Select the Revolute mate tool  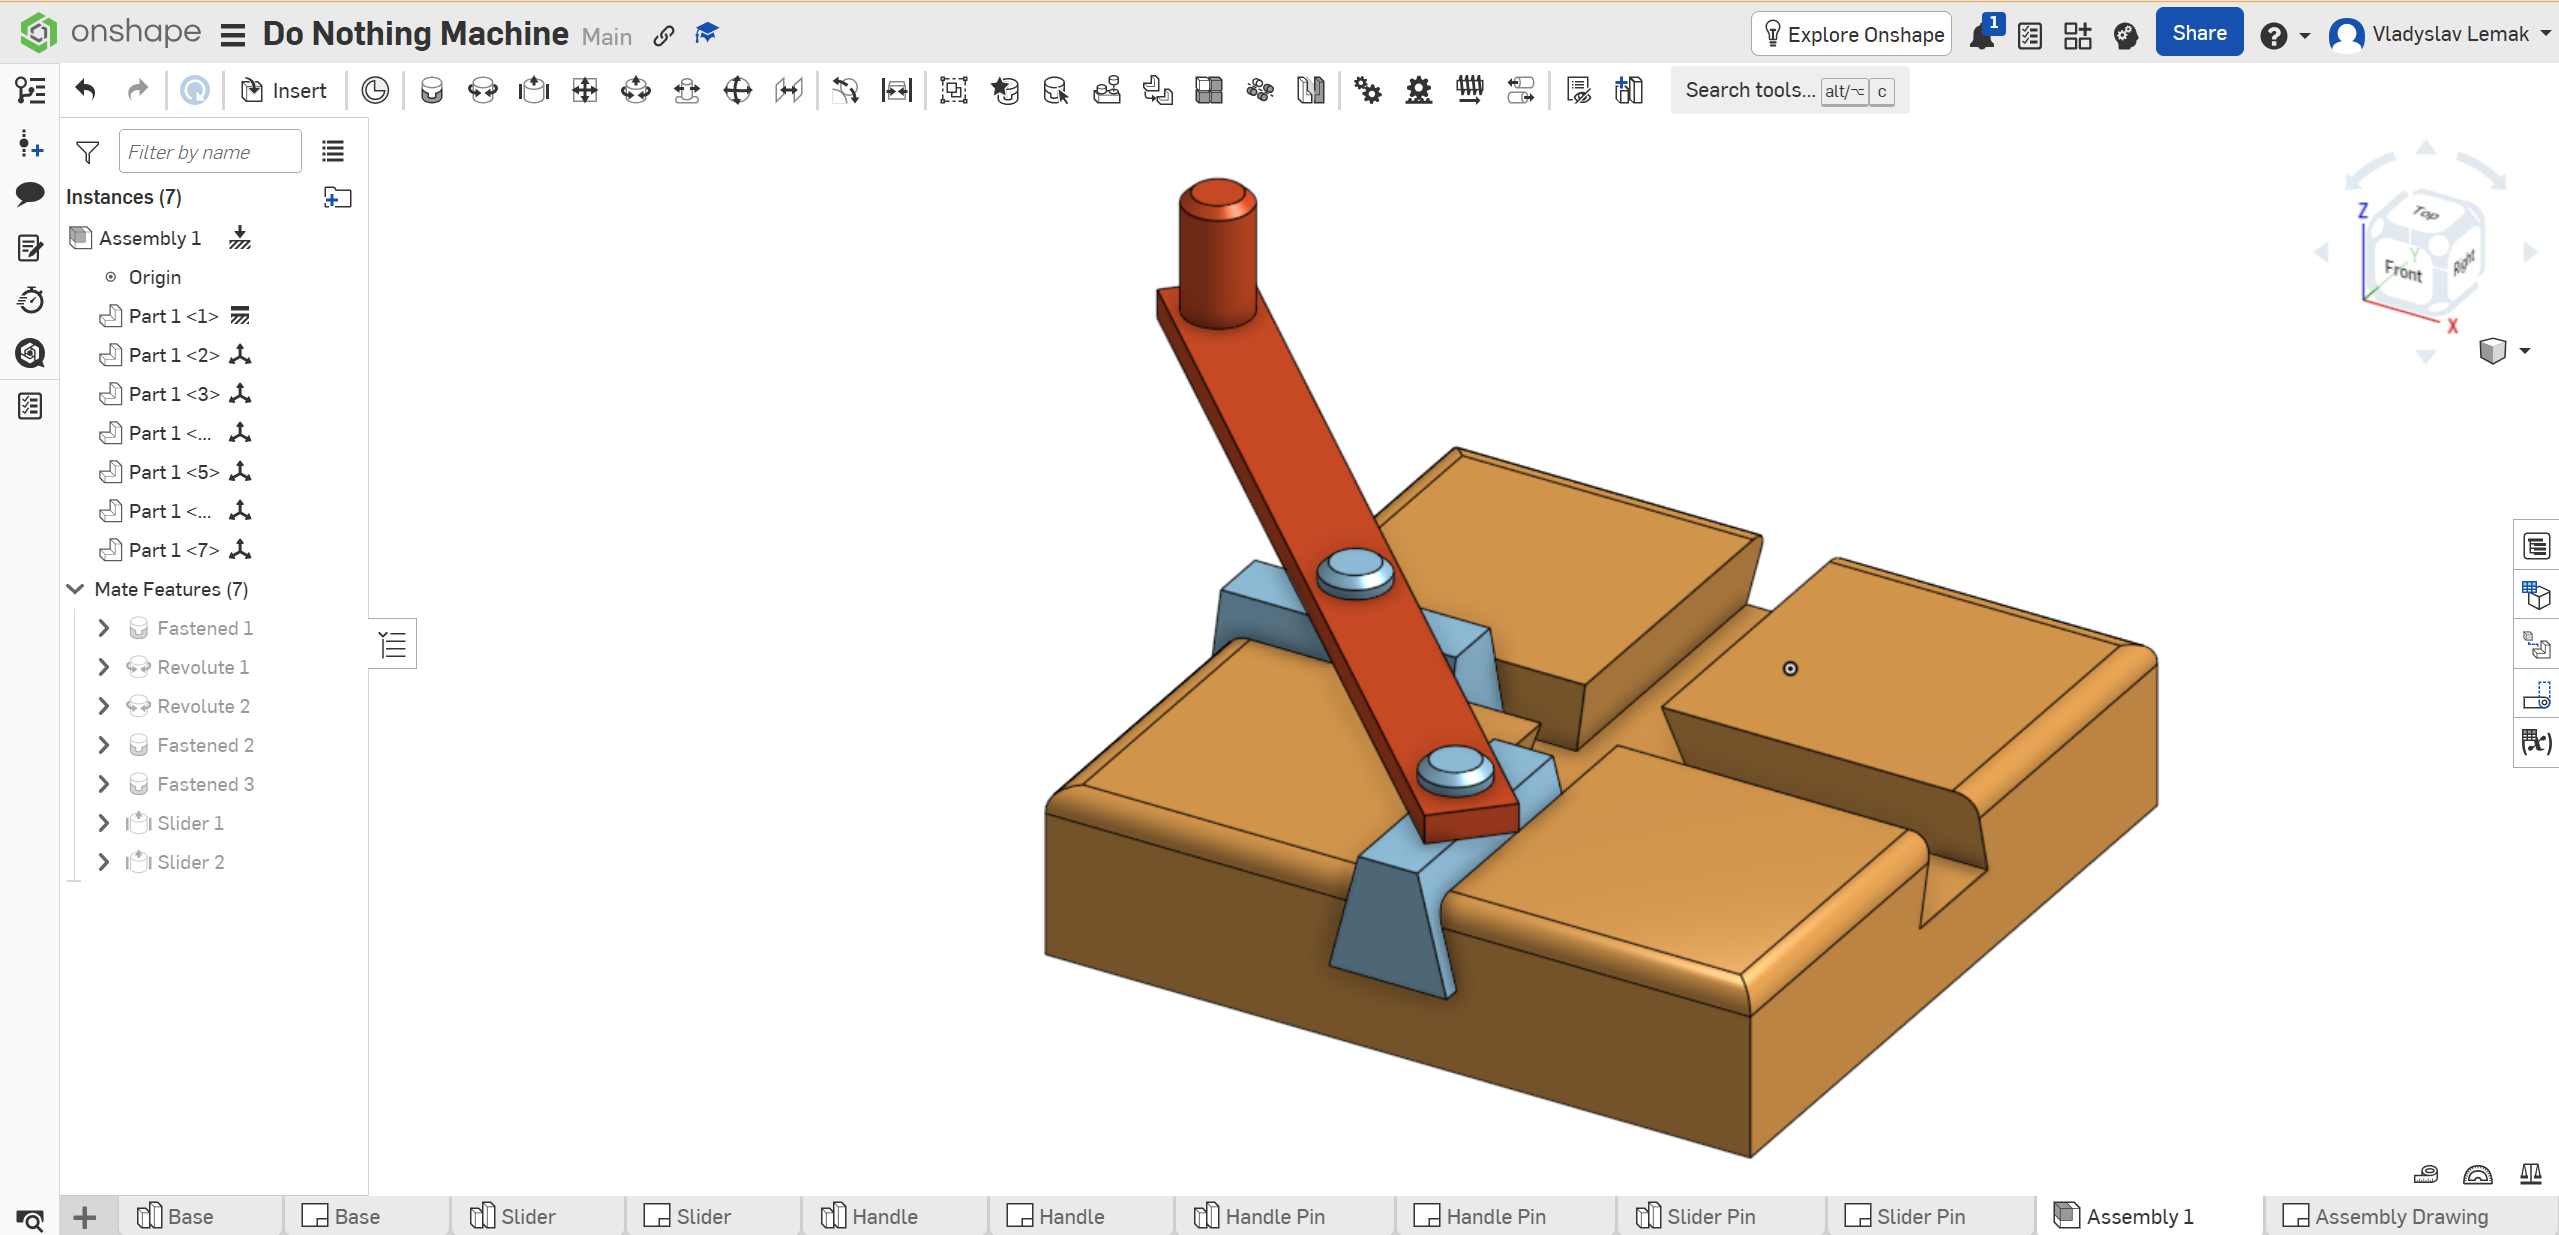coord(482,91)
